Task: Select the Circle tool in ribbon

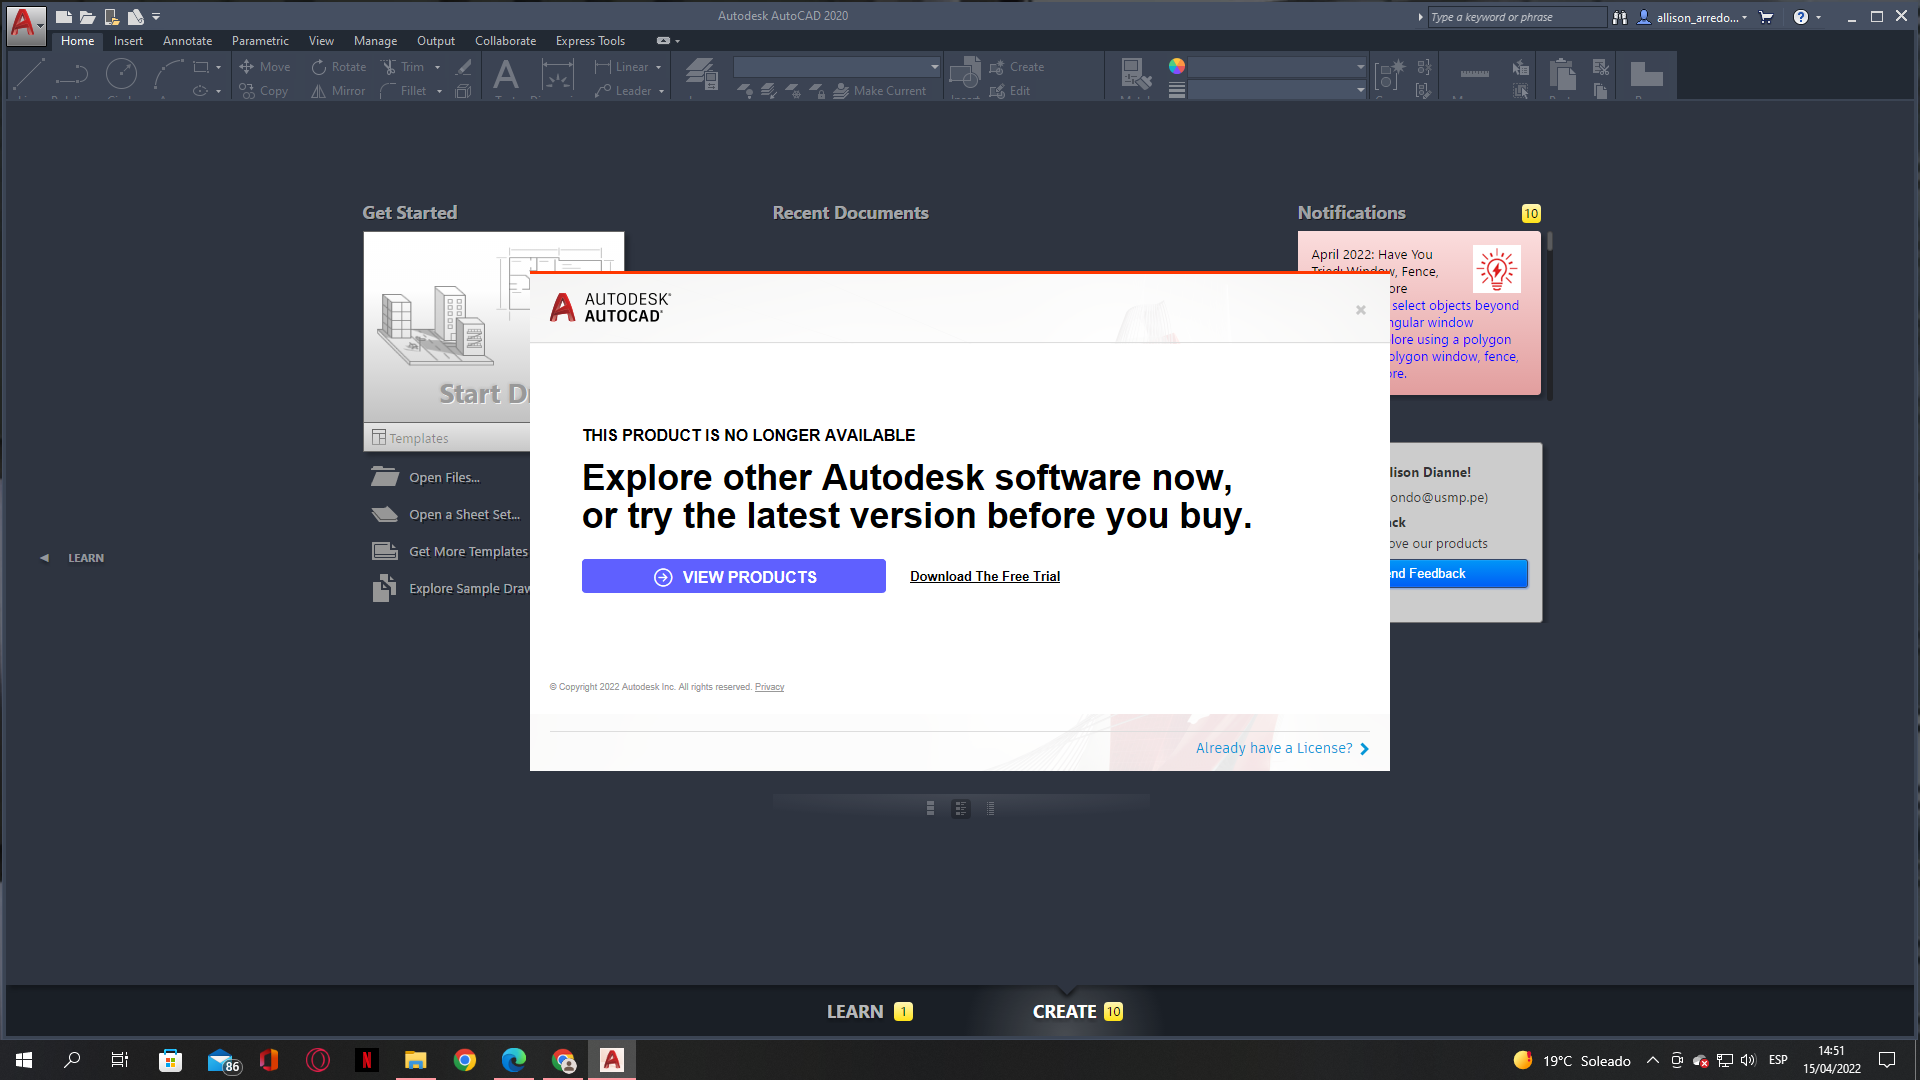Action: click(121, 76)
